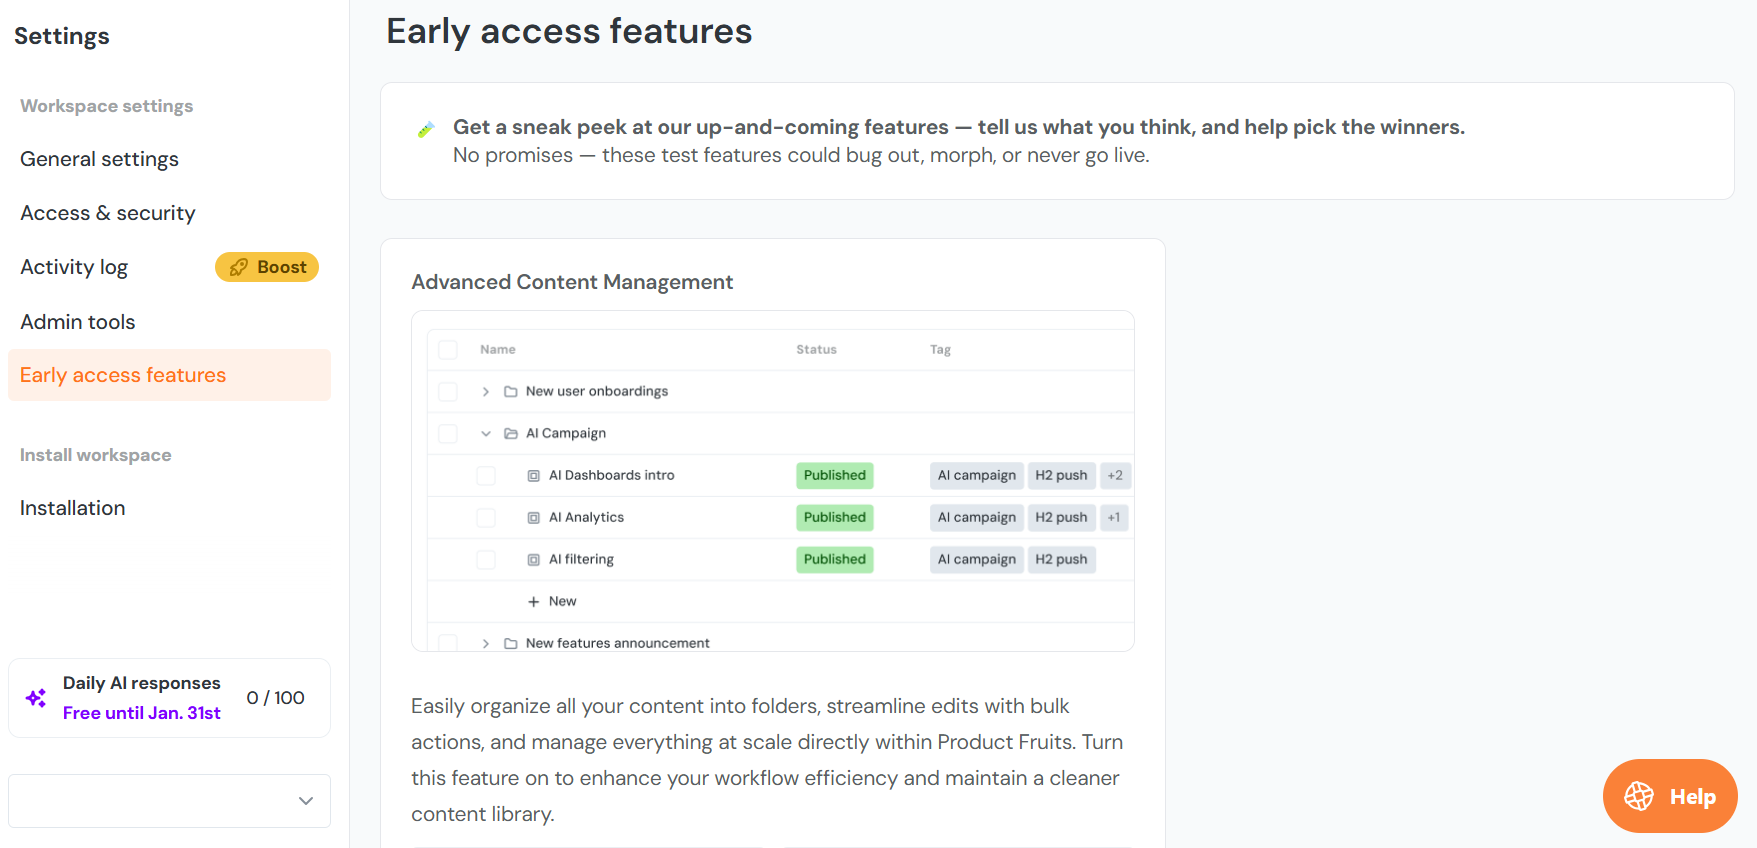Screen dimensions: 1757x848
Task: Click the test tube icon in banner
Action: click(x=426, y=129)
